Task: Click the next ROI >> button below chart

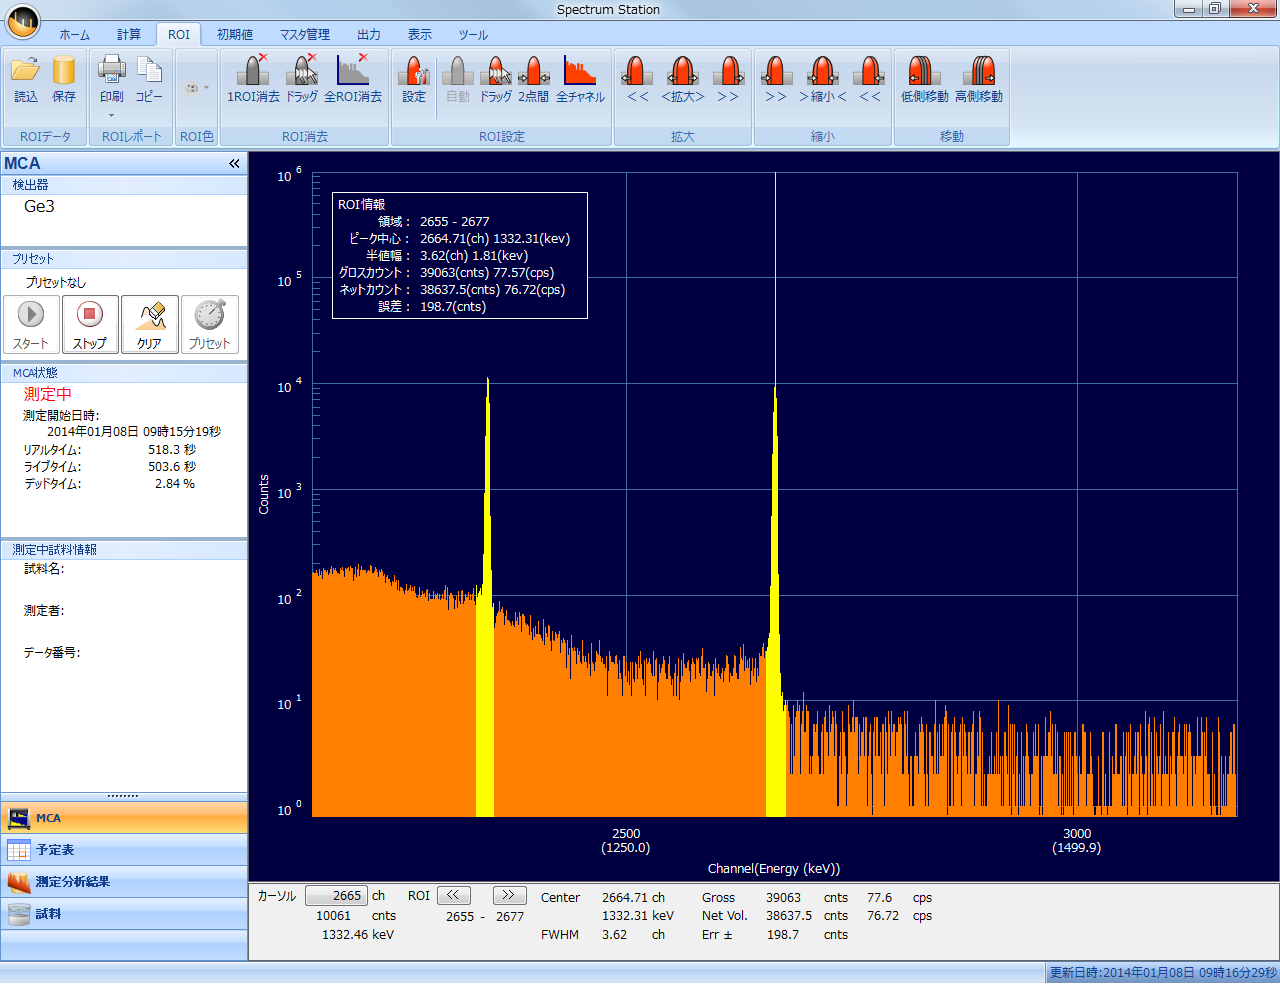Action: tap(508, 895)
